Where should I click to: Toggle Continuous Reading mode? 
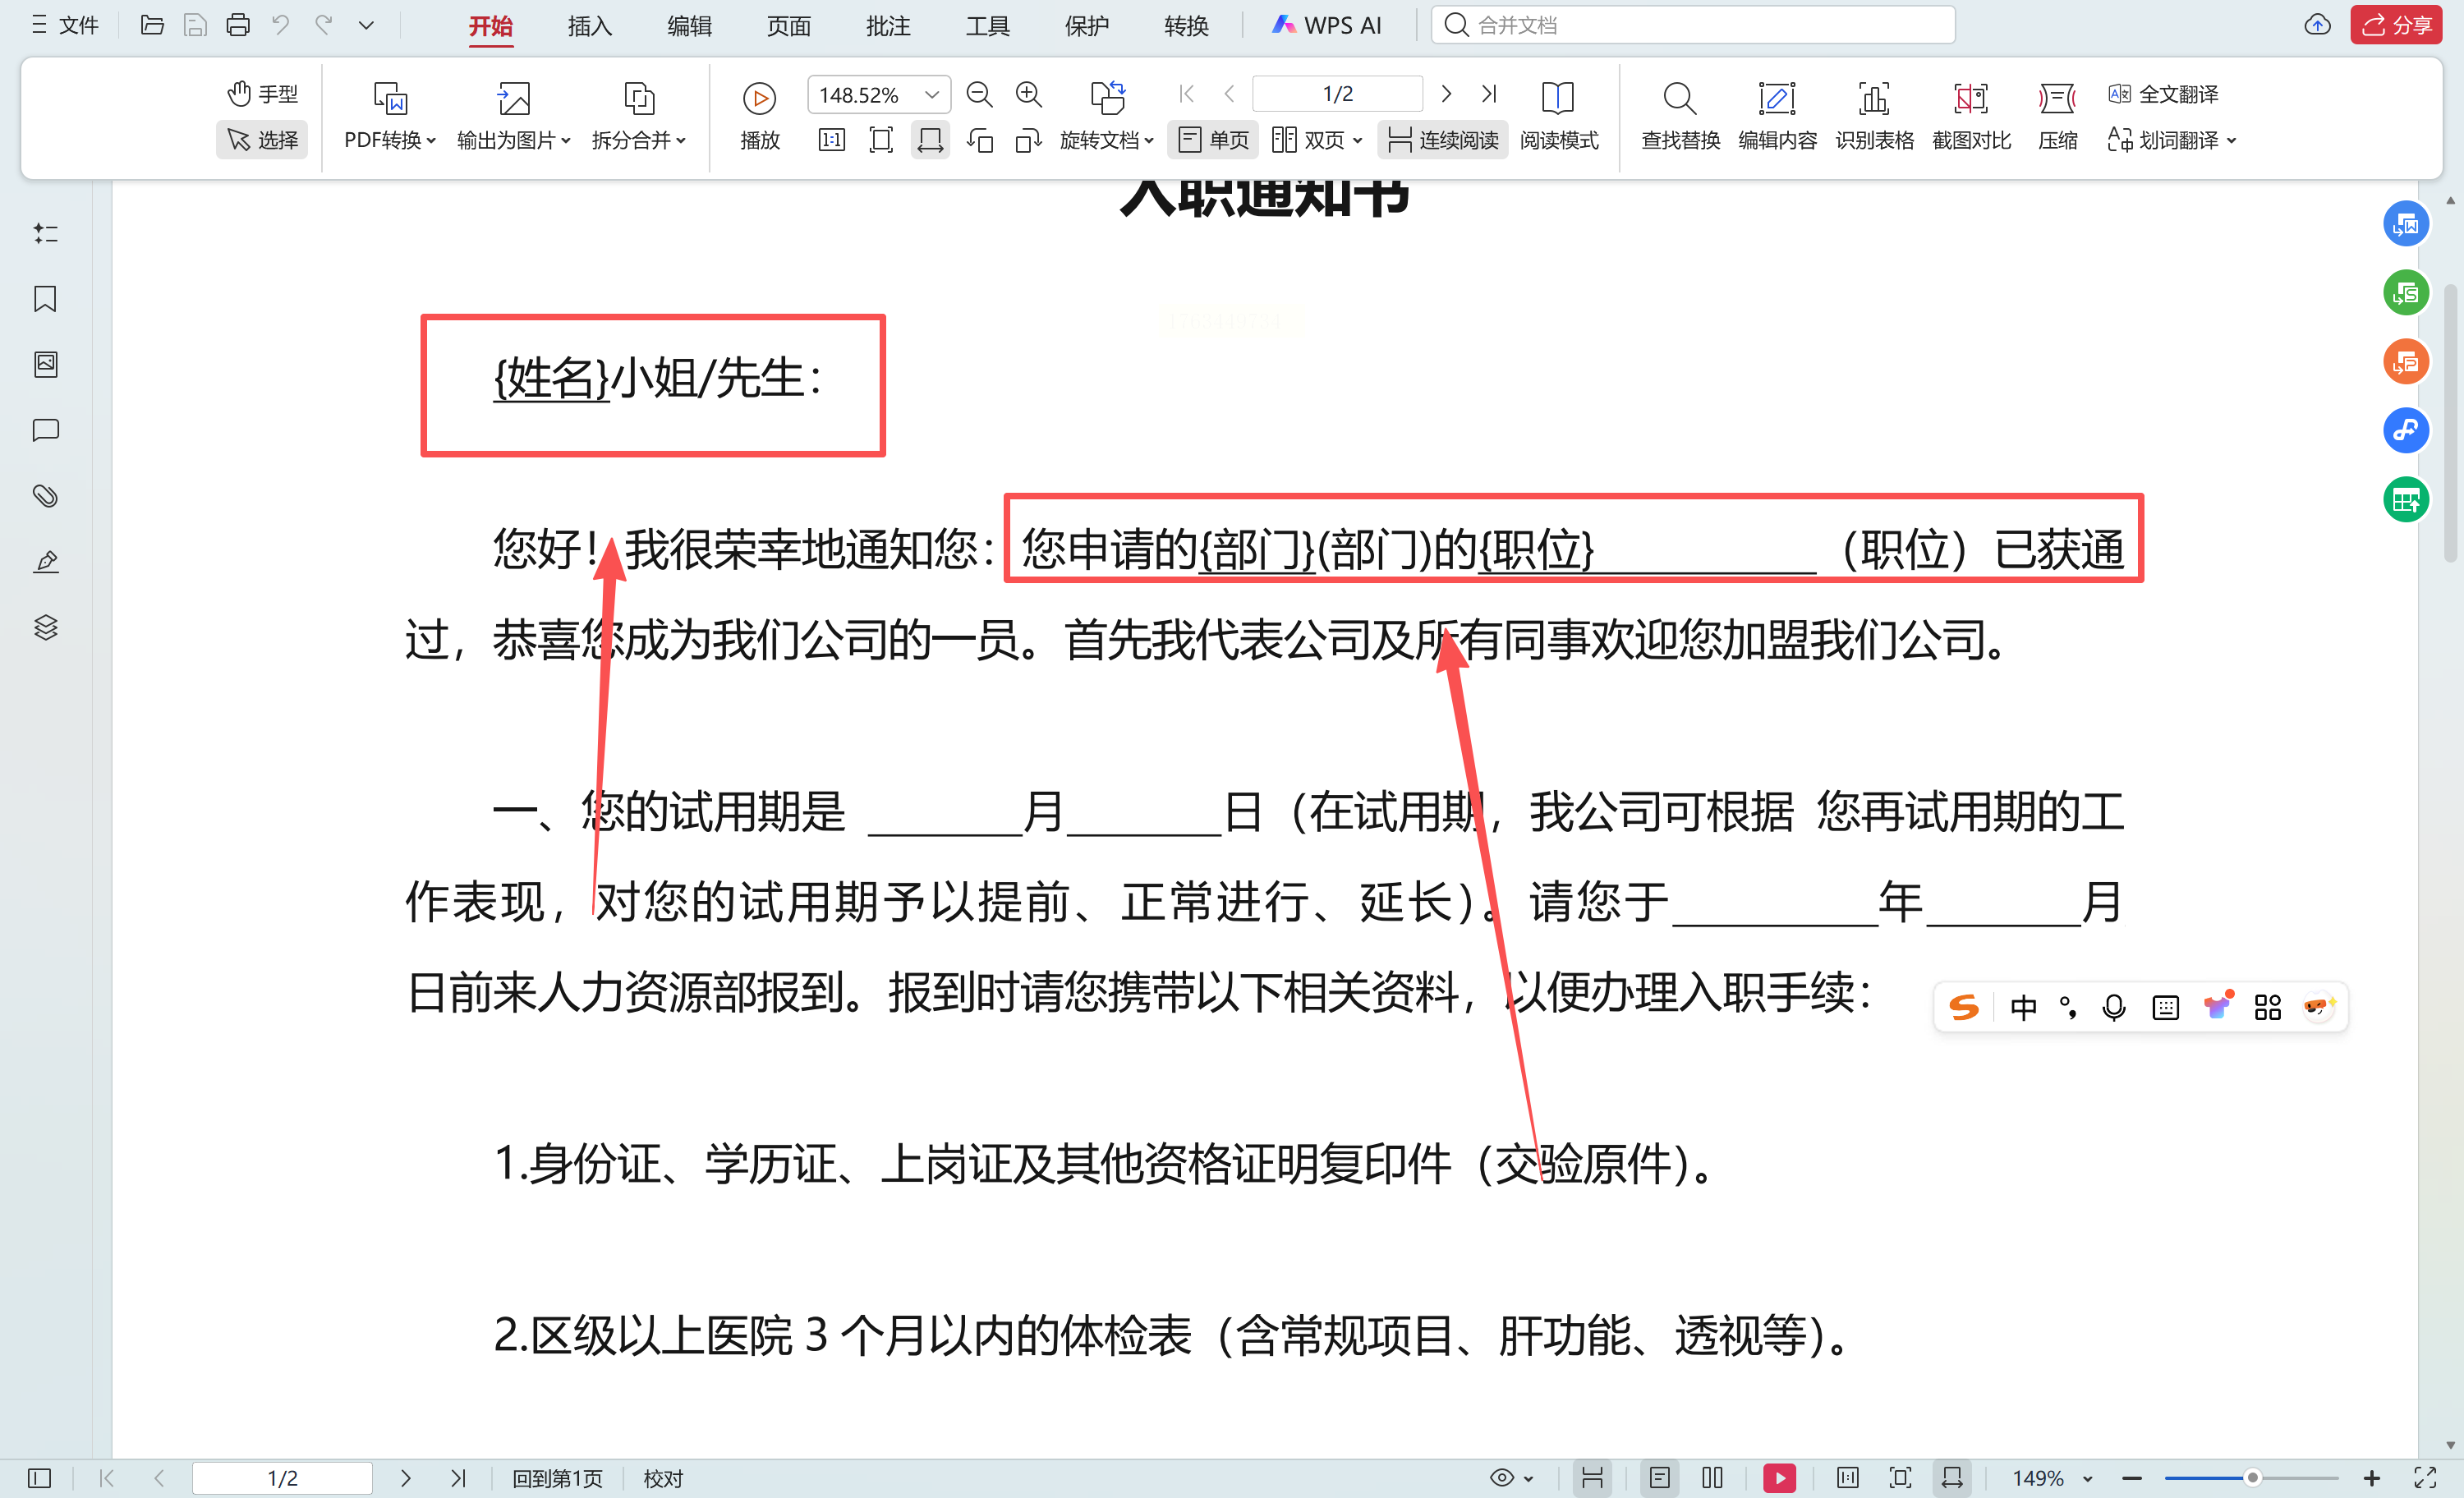(1442, 140)
